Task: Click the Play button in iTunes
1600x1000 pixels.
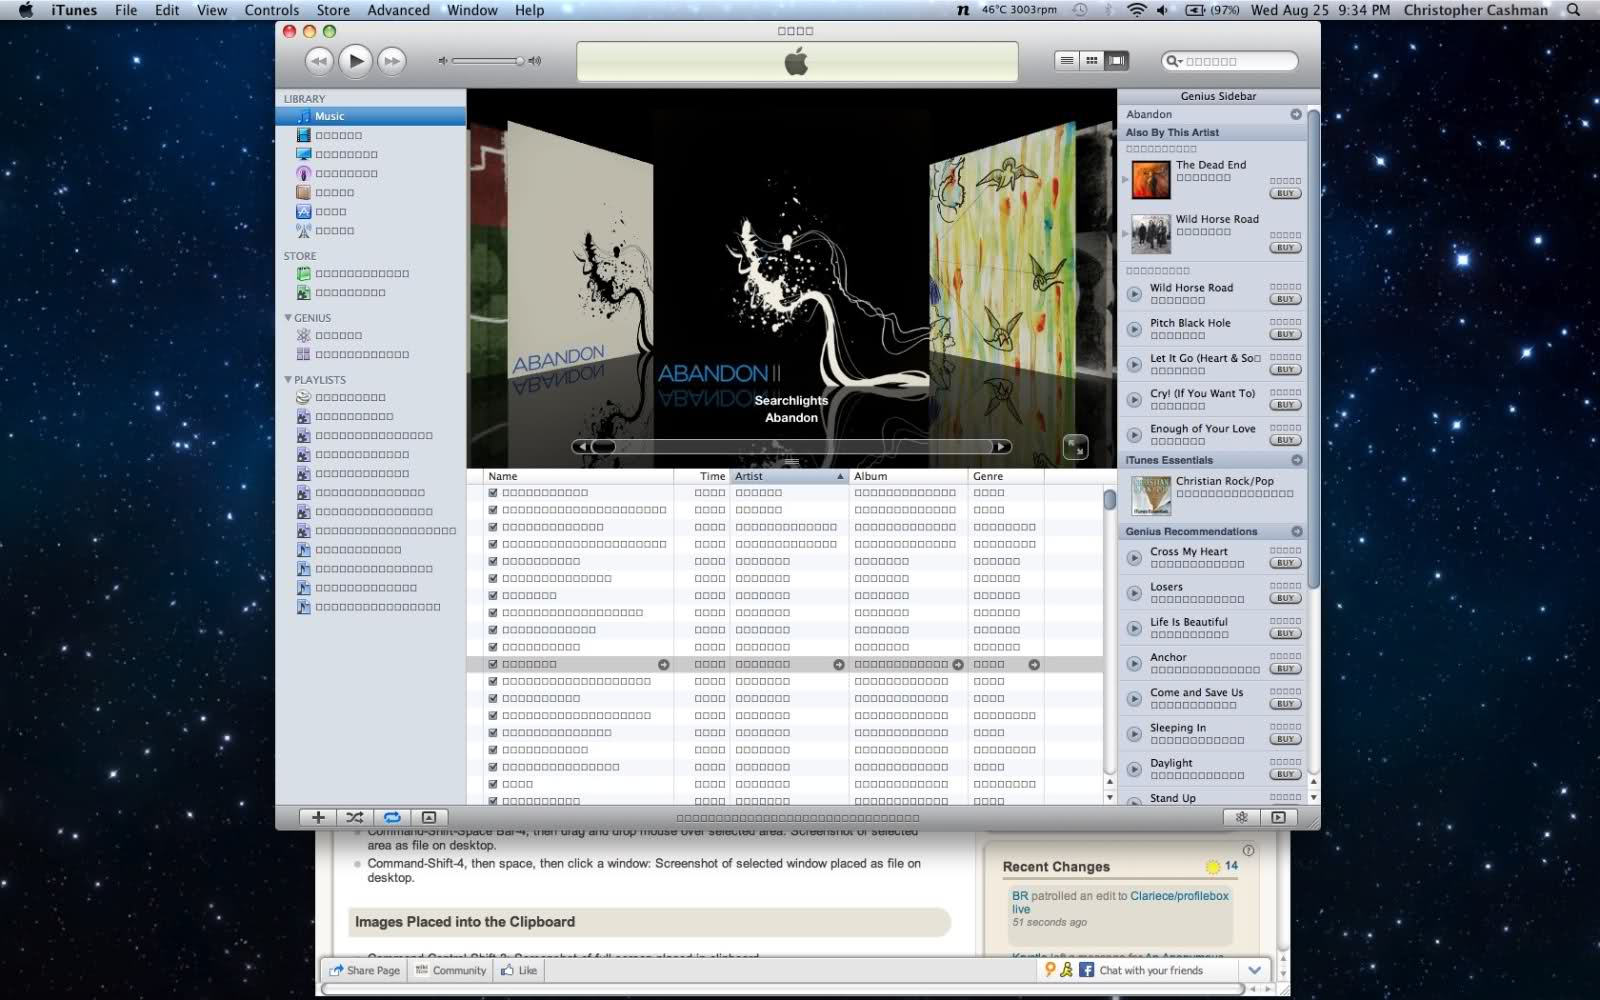Action: point(355,61)
